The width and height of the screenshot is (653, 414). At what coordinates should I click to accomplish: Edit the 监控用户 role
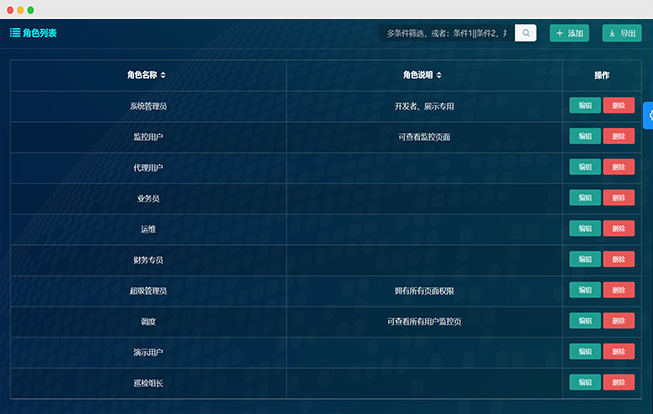pos(585,136)
